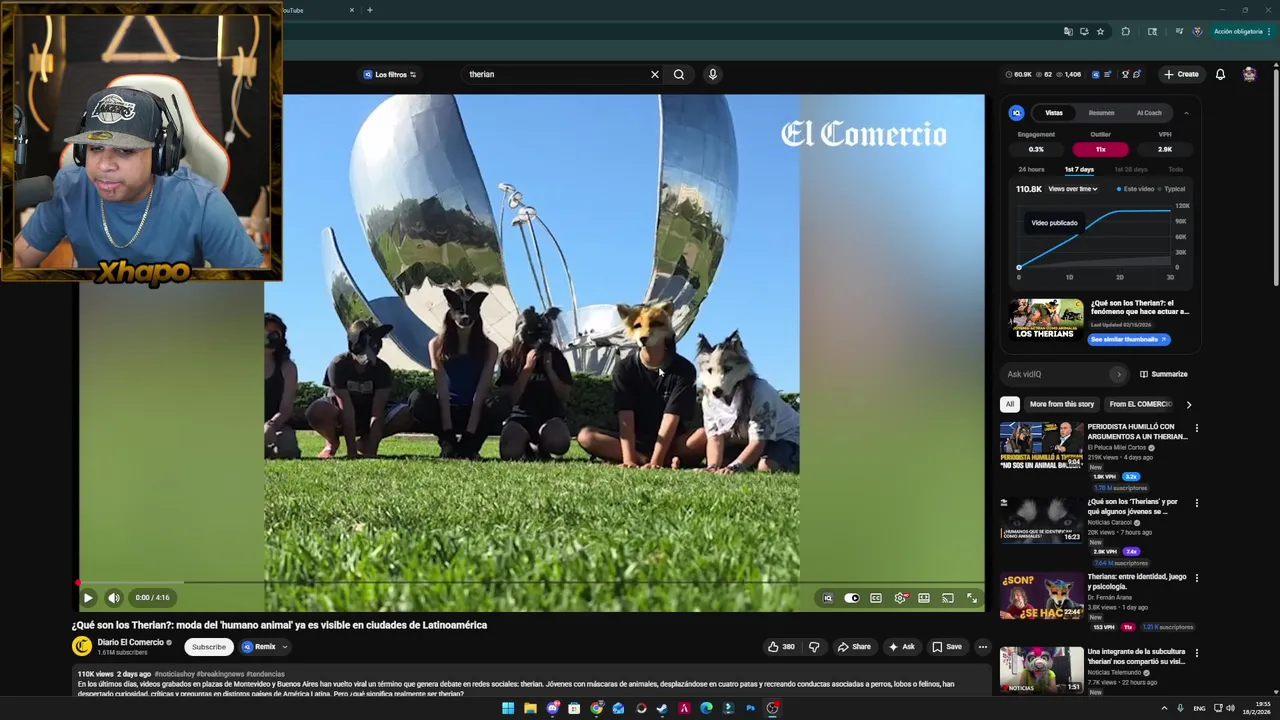Show more chips with the right arrow
Screen dimensions: 1280x720
1188,404
